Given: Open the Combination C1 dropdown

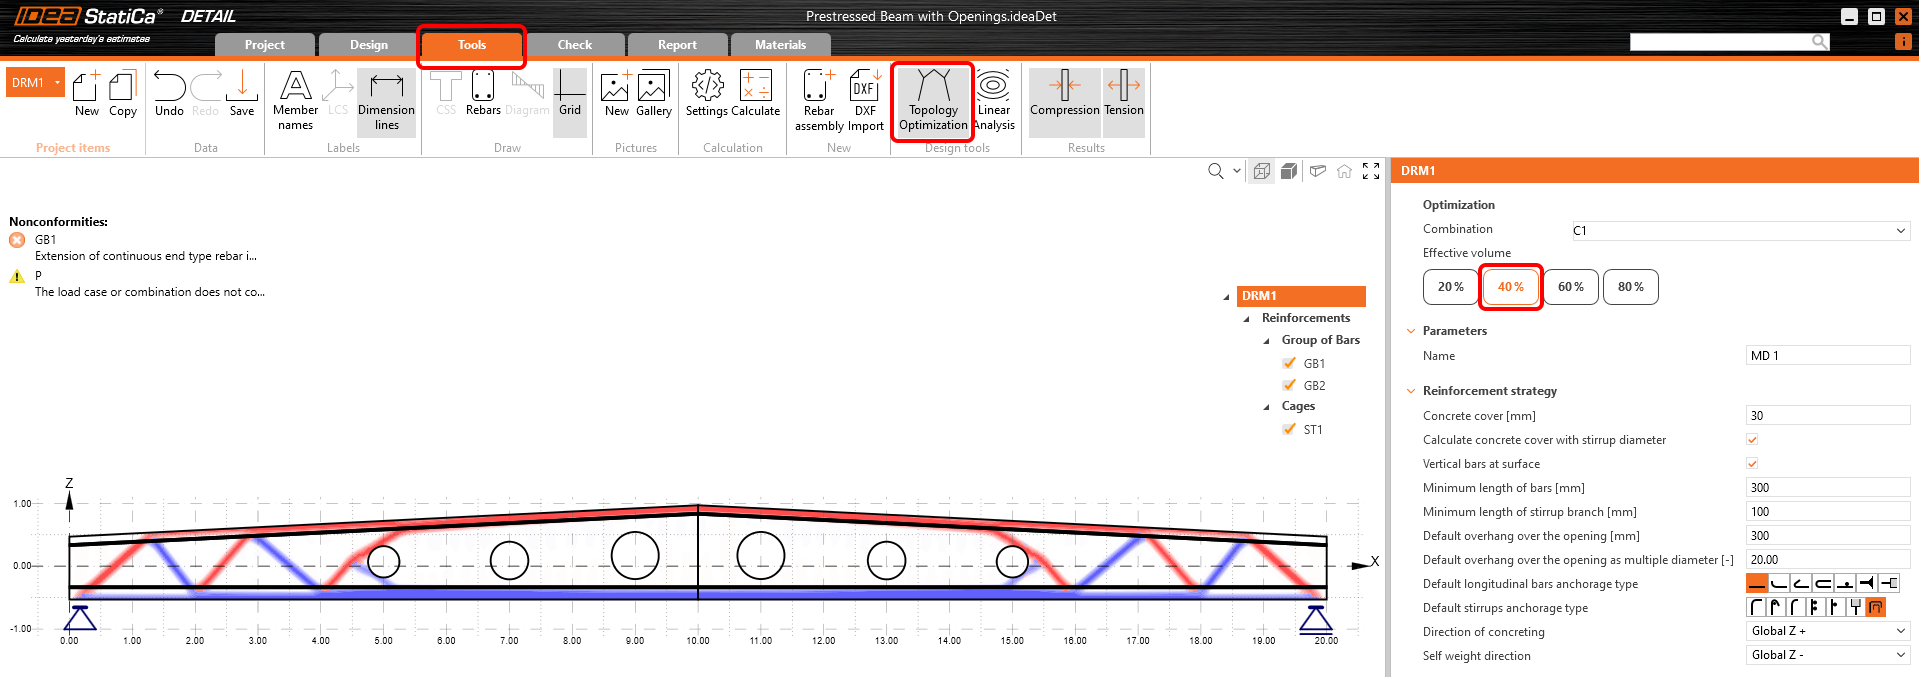Looking at the screenshot, I should pyautogui.click(x=1739, y=231).
